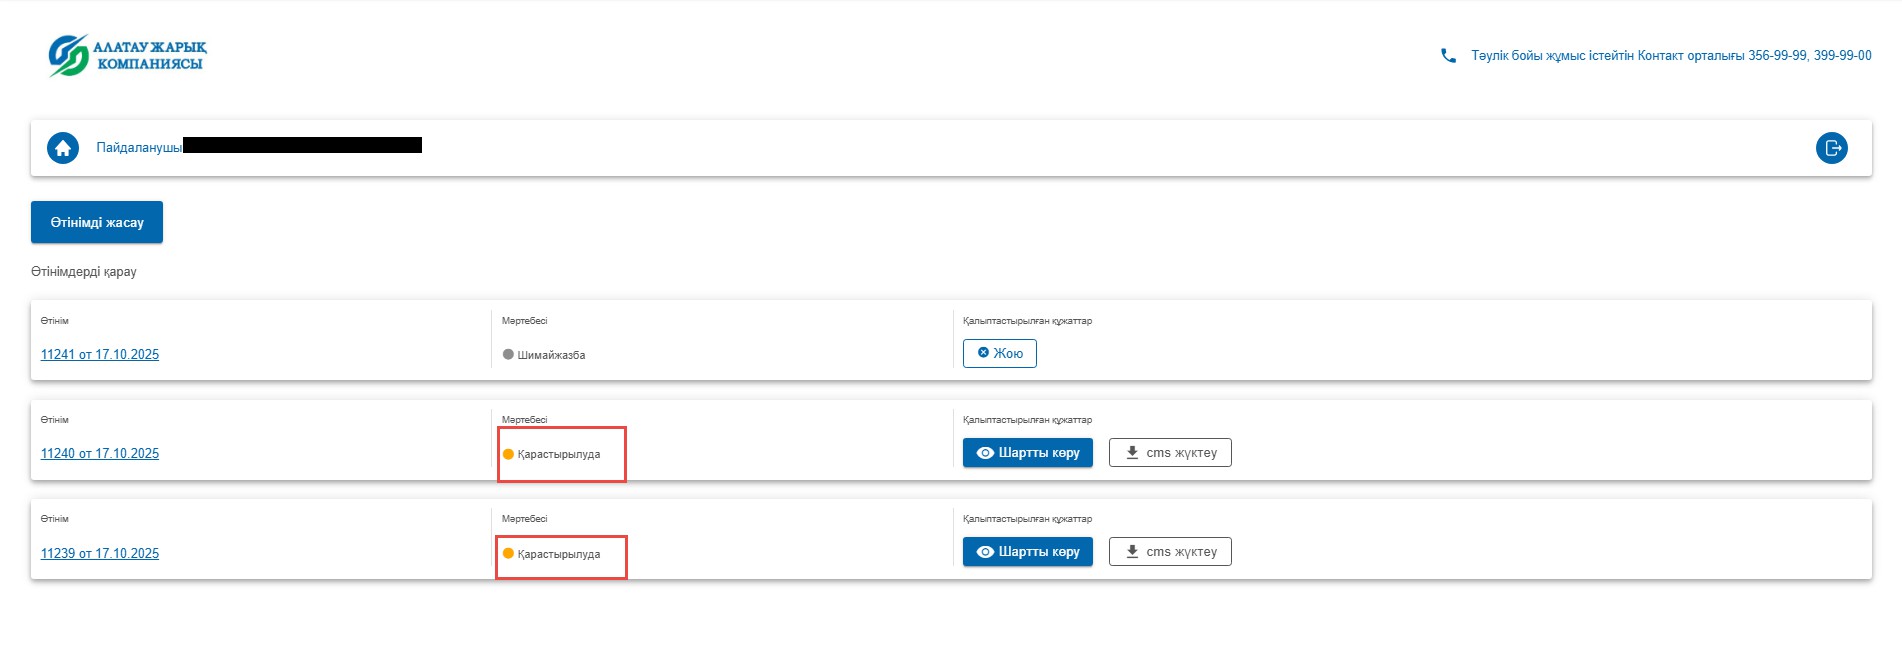Click the orange status dot for request 11240
1902x656 pixels.
coord(508,454)
